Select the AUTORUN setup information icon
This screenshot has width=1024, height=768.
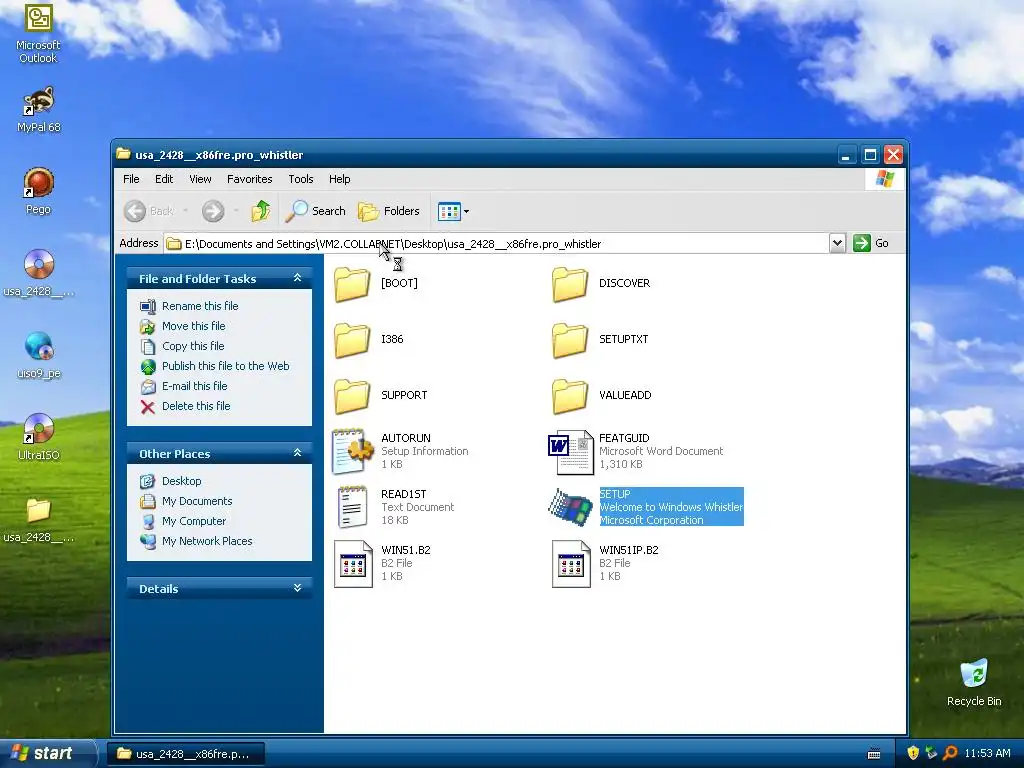tap(352, 451)
